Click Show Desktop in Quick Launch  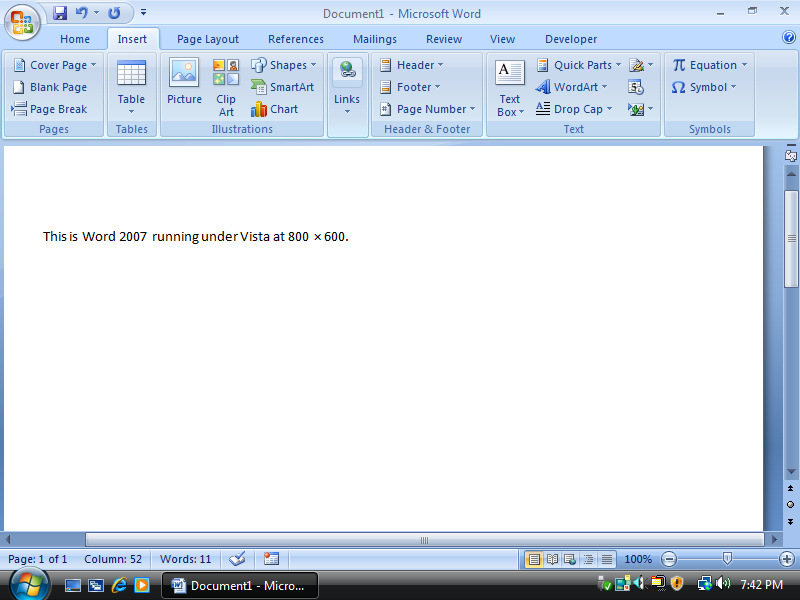[x=72, y=585]
